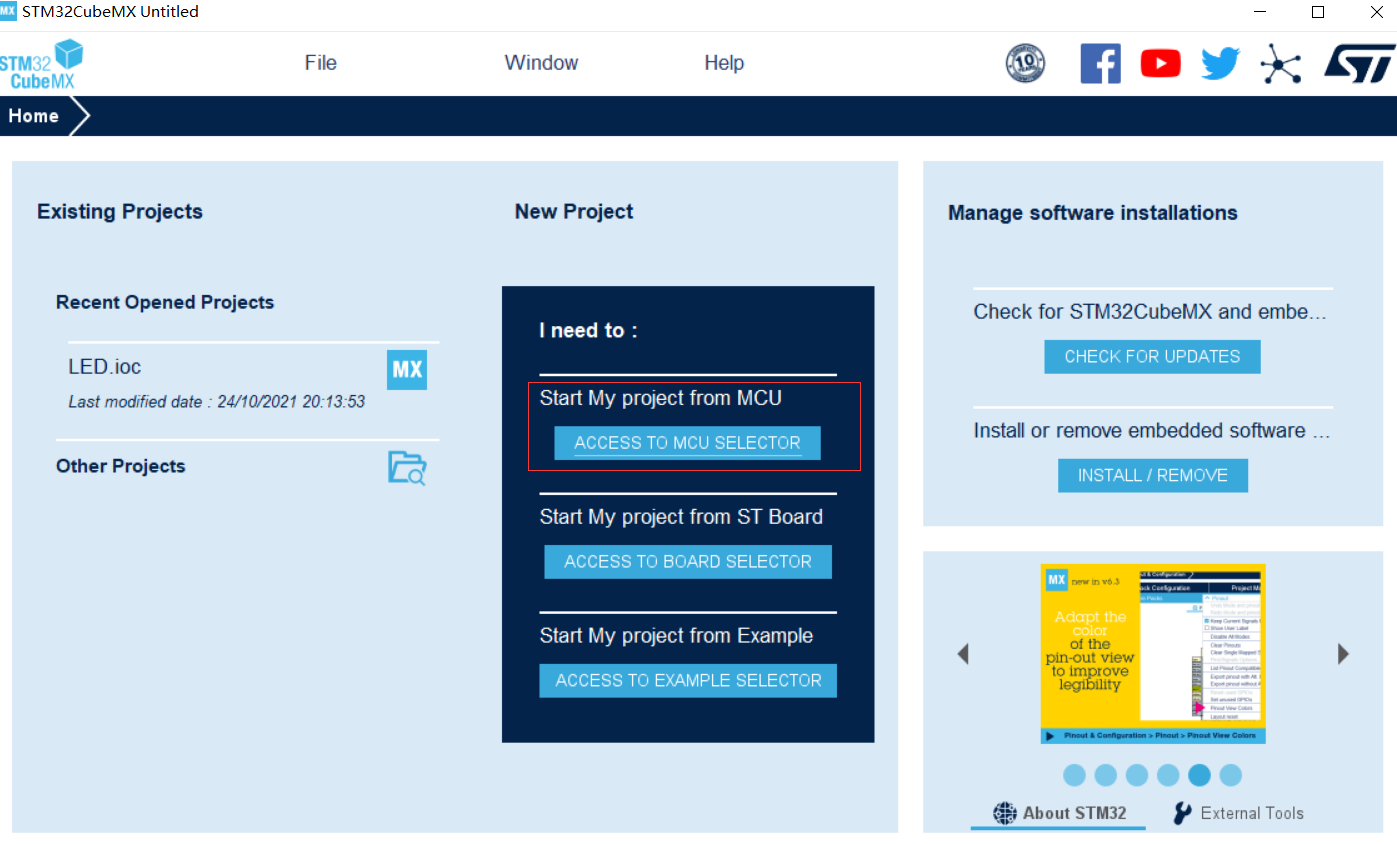Show previous slide with left arrow
Viewport: 1397px width, 844px height.
[x=963, y=654]
